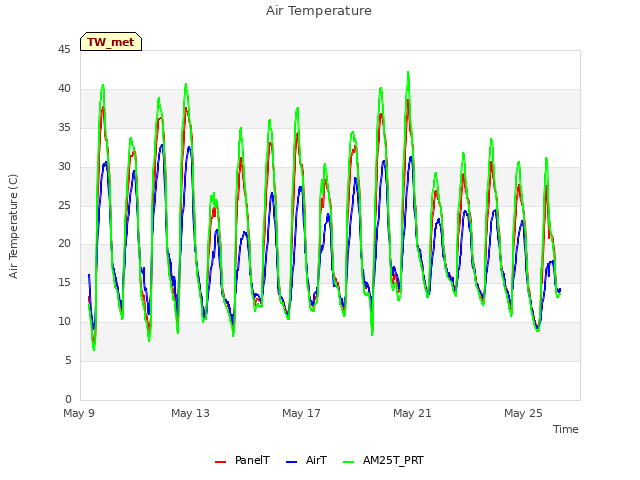Click the highest green peak near May 21
640x480 pixels.
click(x=408, y=73)
